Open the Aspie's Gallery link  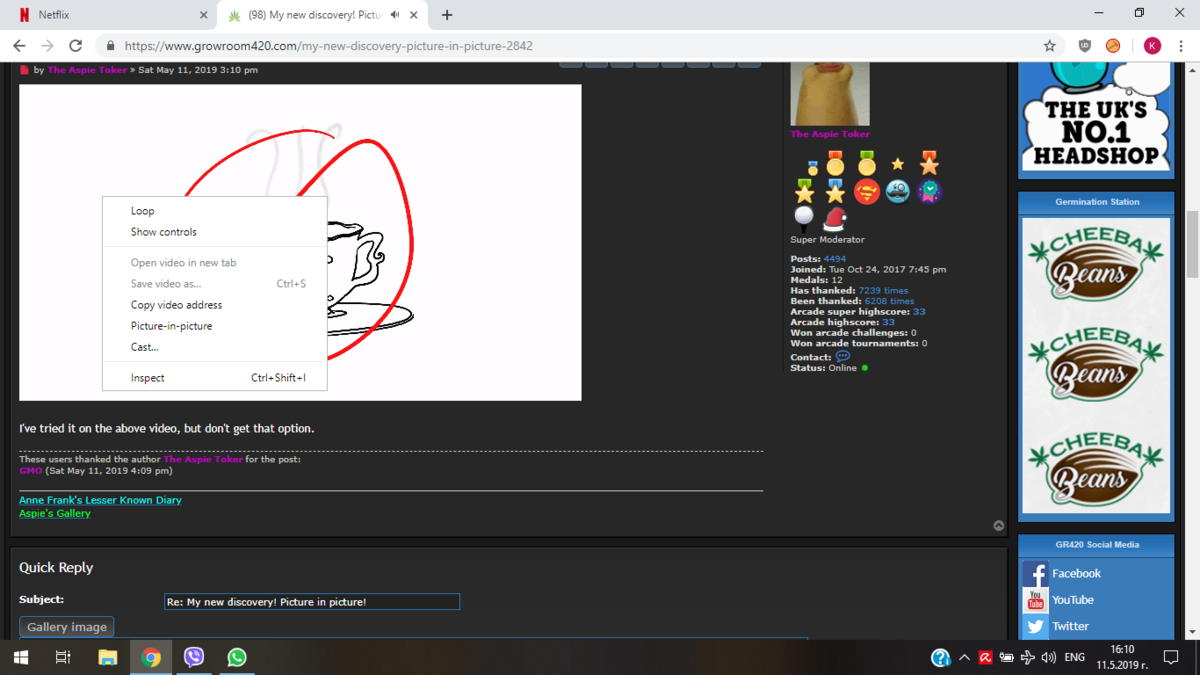click(55, 513)
